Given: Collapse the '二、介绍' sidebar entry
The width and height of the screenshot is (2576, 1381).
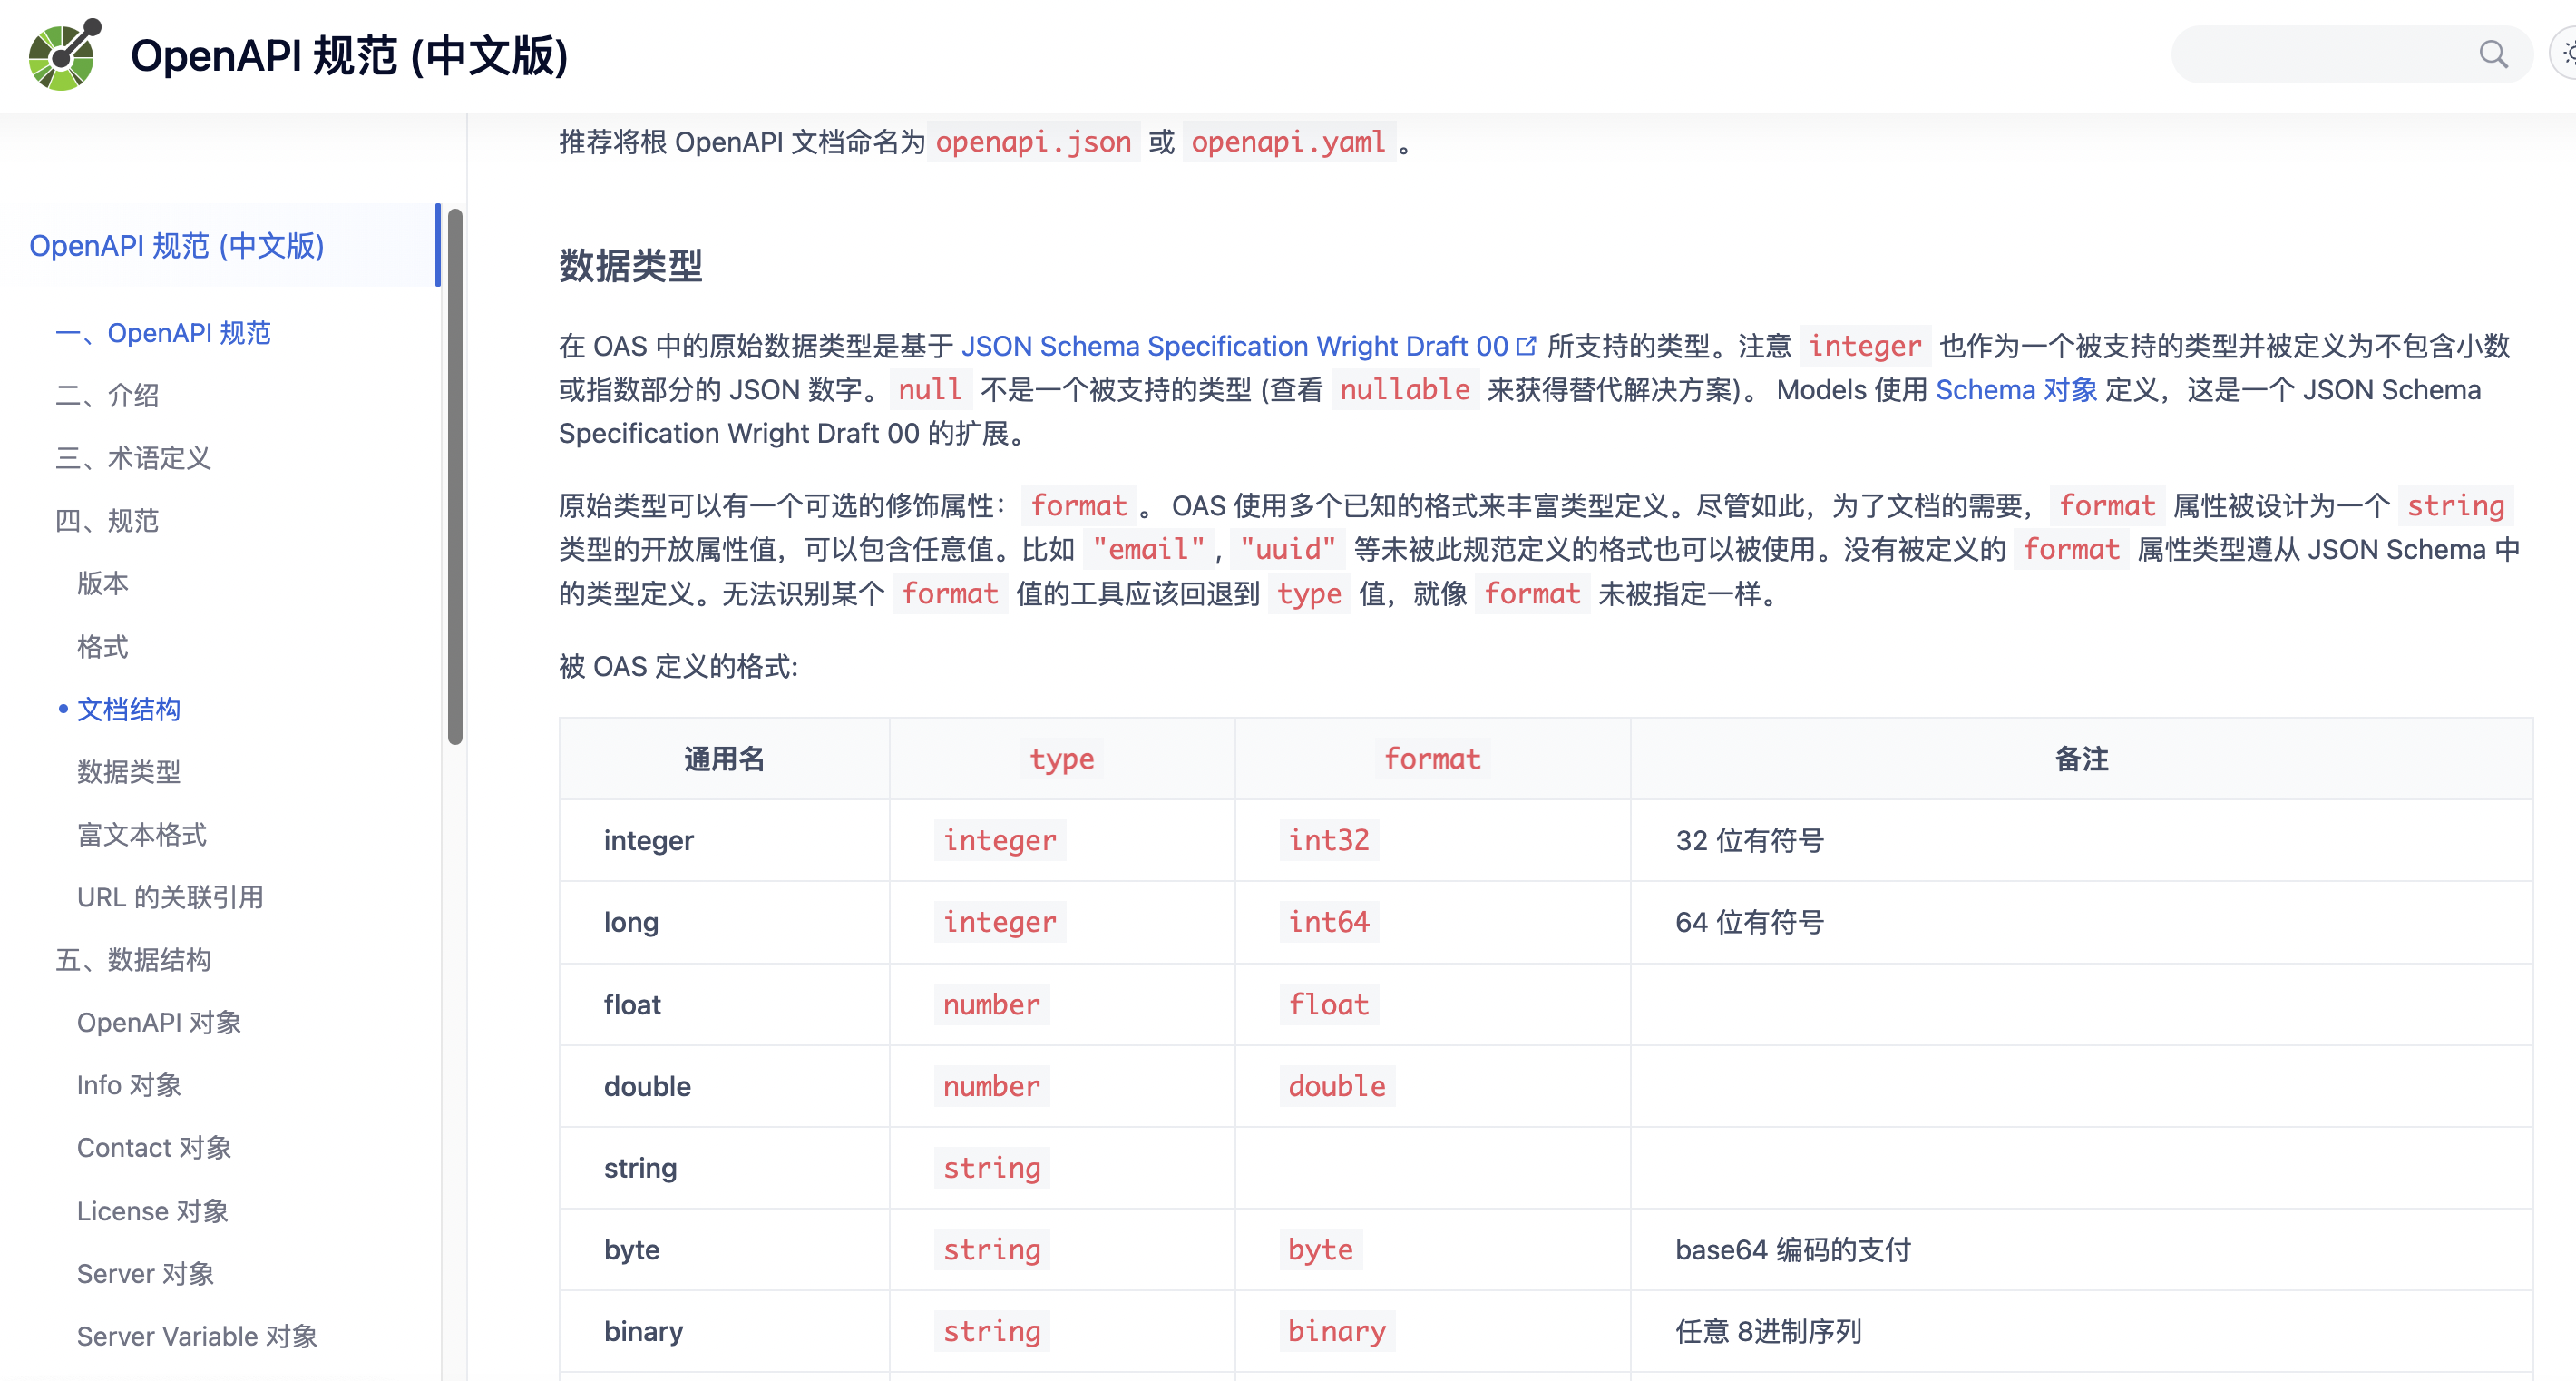Looking at the screenshot, I should 109,395.
